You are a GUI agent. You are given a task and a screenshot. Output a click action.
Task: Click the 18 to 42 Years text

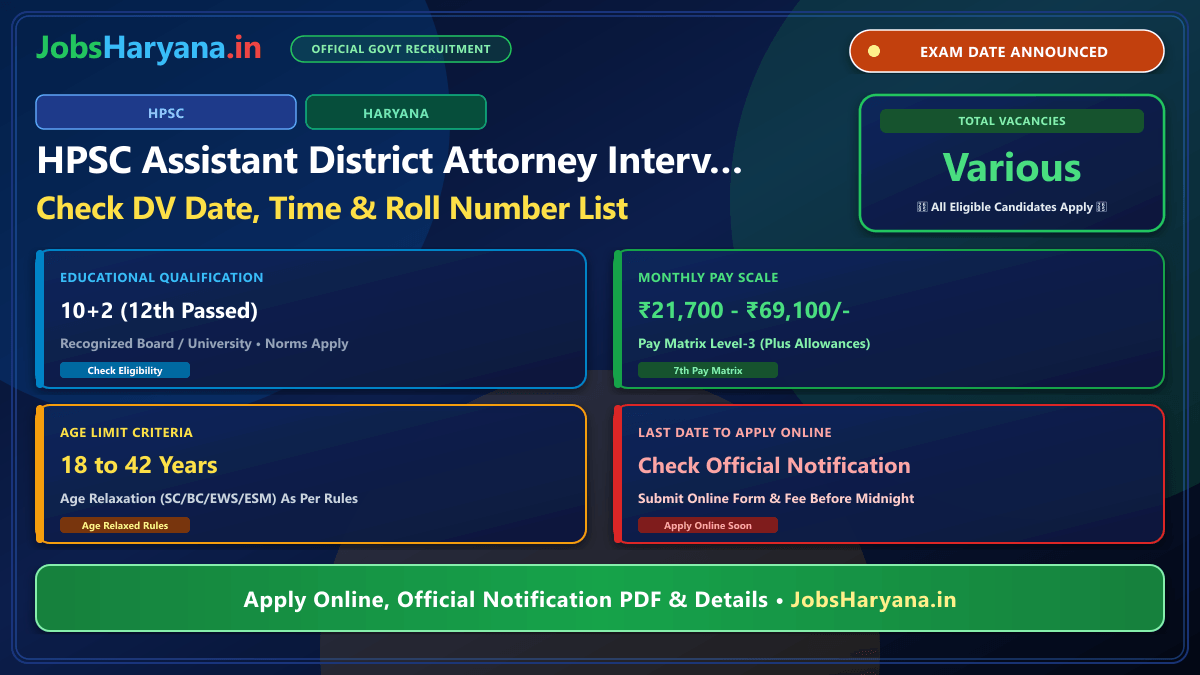(139, 465)
